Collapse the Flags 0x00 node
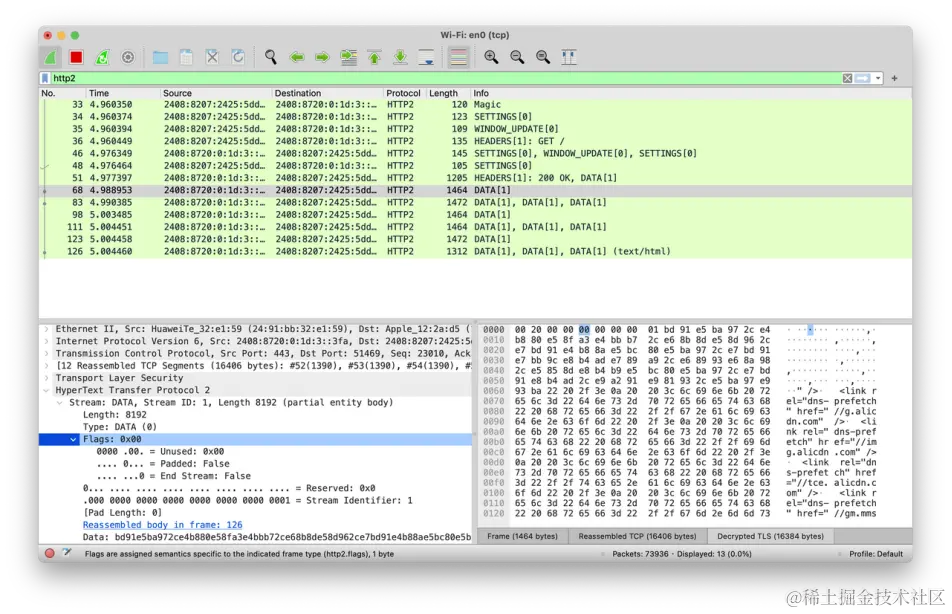This screenshot has width=952, height=614. click(73, 439)
